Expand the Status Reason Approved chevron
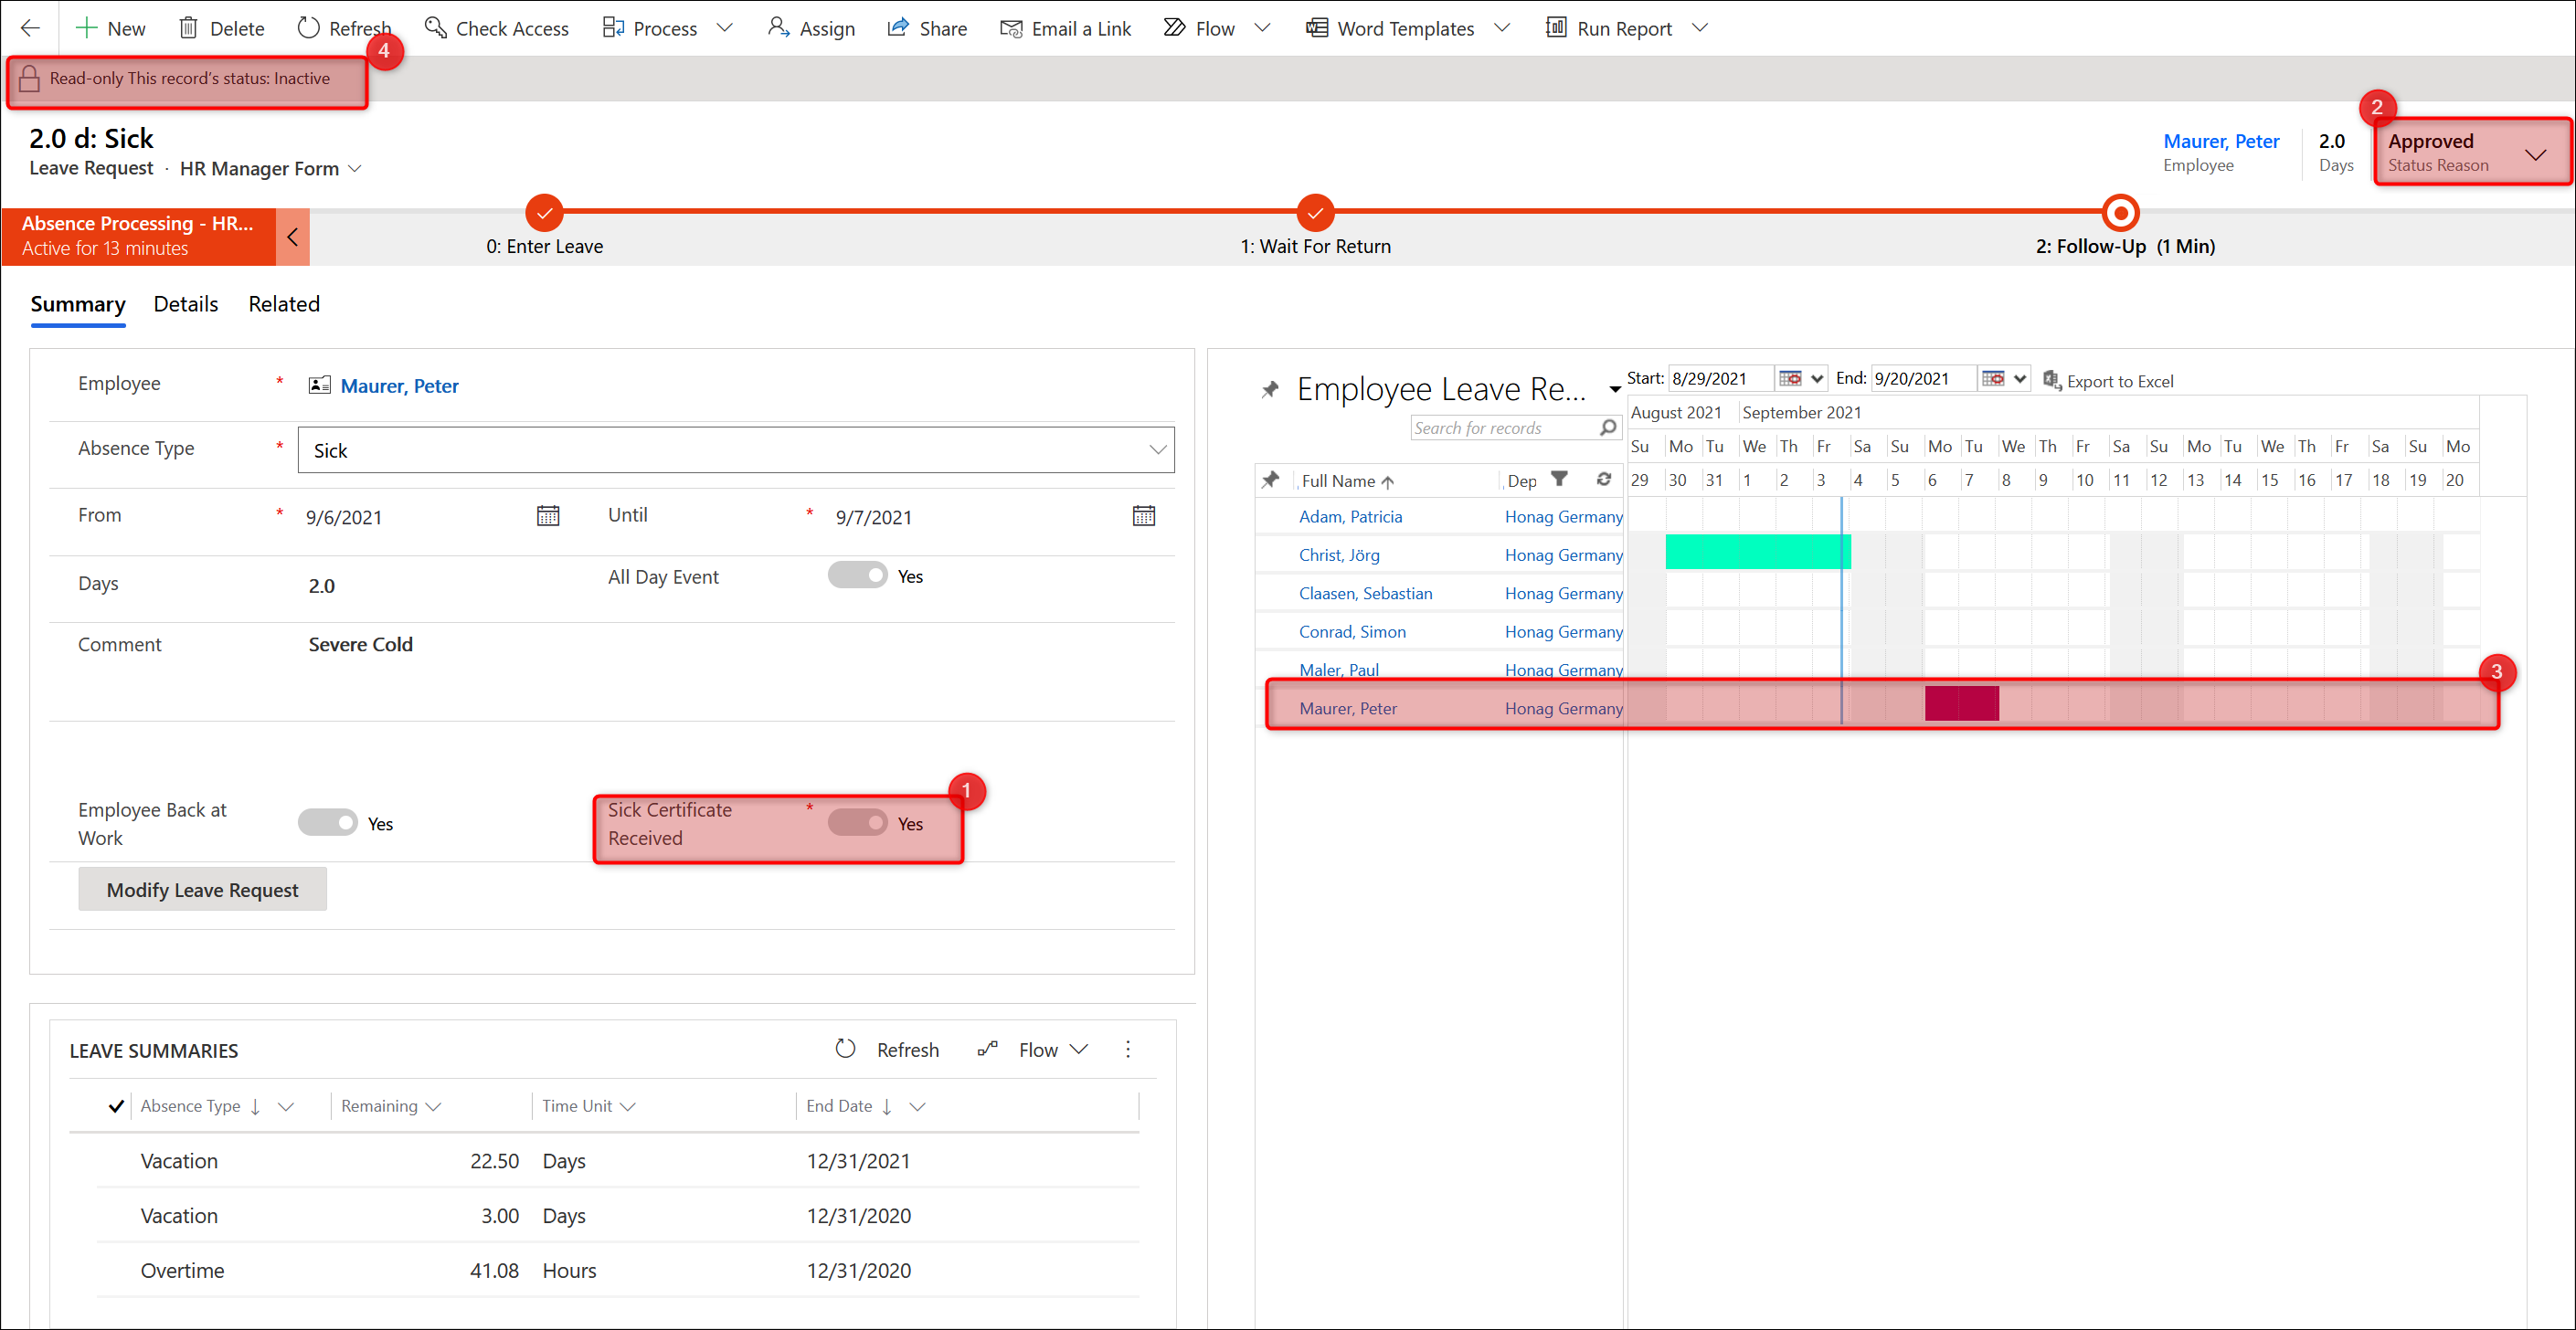Viewport: 2576px width, 1330px height. [x=2535, y=154]
